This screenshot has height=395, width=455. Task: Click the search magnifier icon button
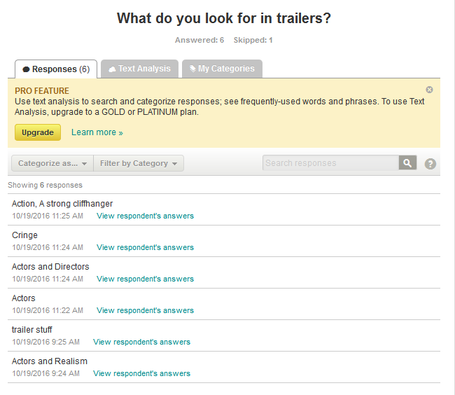click(x=407, y=163)
